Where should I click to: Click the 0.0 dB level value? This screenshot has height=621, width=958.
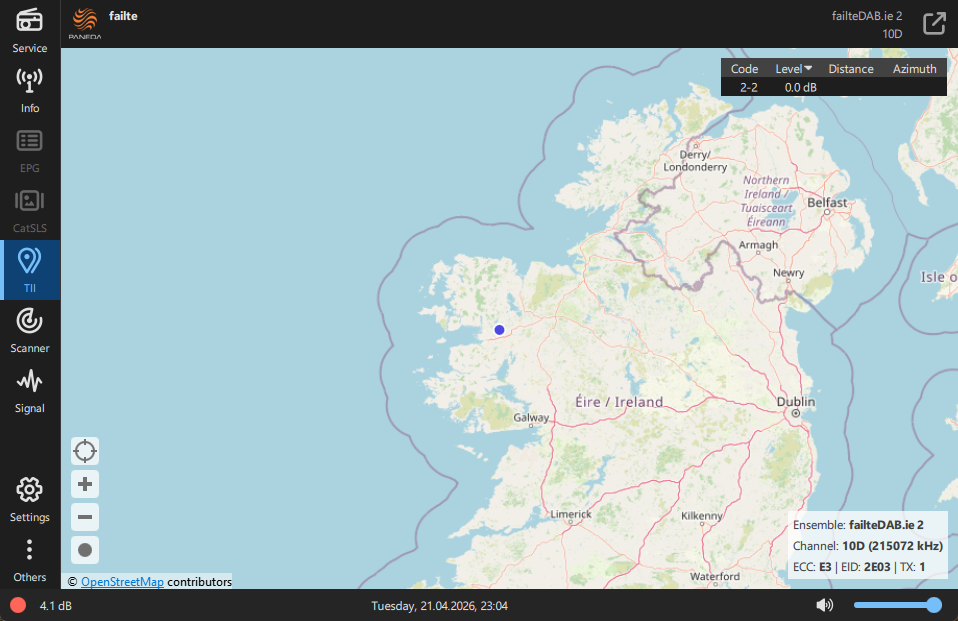point(800,87)
